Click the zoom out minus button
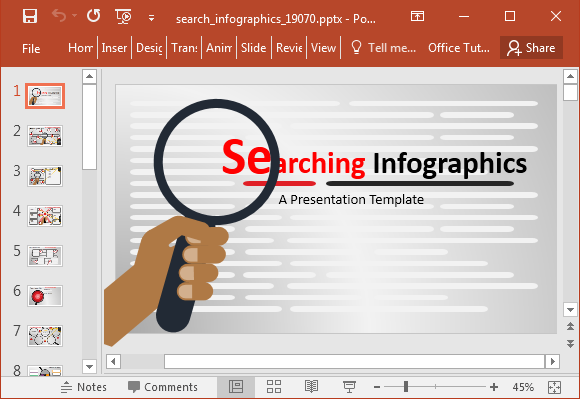 (x=377, y=387)
